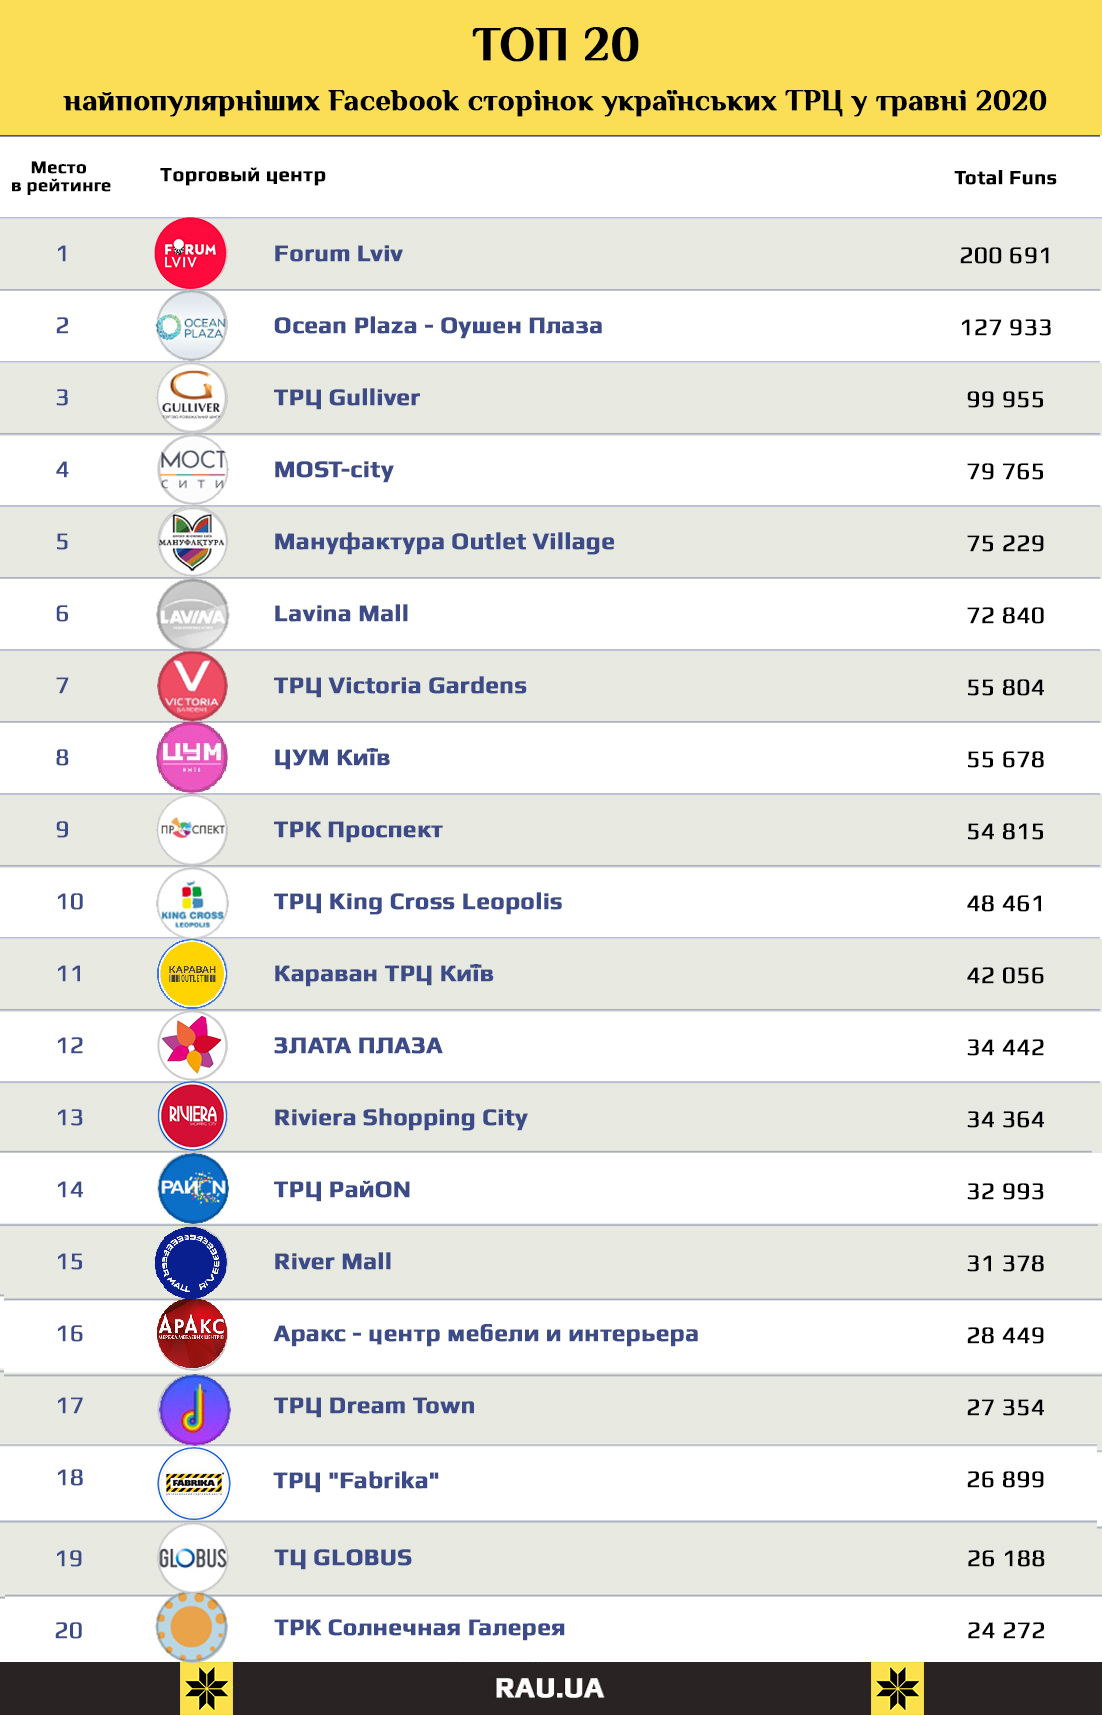The height and width of the screenshot is (1715, 1102).
Task: Click the Forum Lviv red logo
Action: coord(190,253)
